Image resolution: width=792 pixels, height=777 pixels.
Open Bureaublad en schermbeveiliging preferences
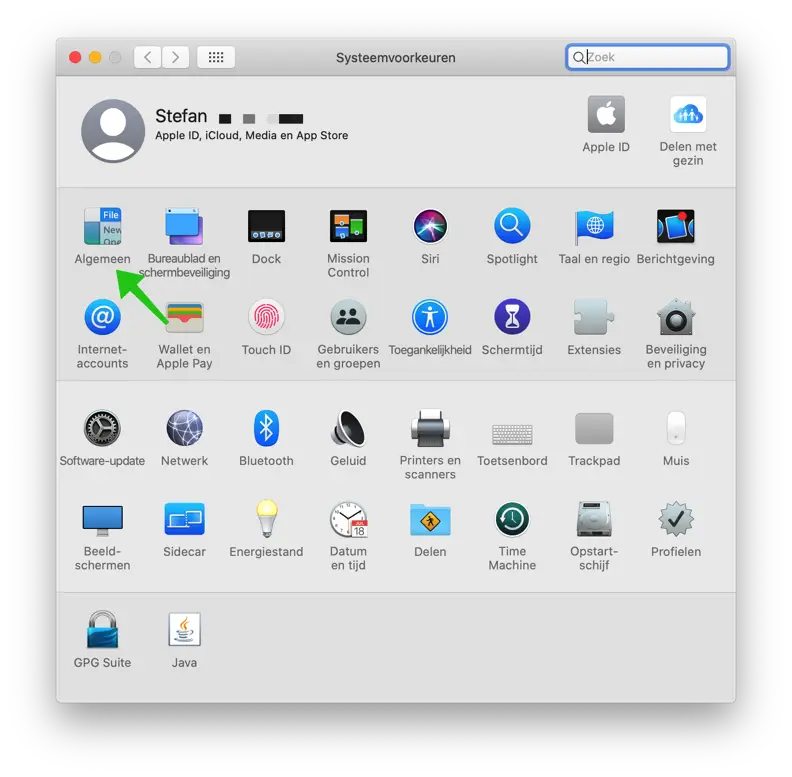[x=184, y=226]
